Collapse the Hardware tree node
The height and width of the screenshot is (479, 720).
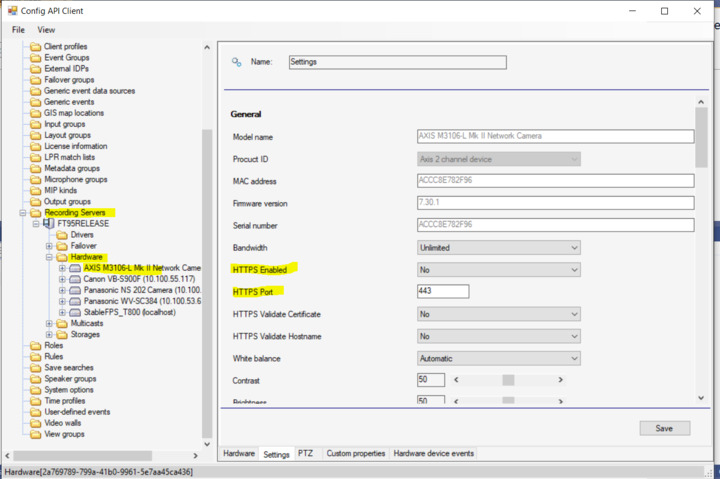[49, 257]
